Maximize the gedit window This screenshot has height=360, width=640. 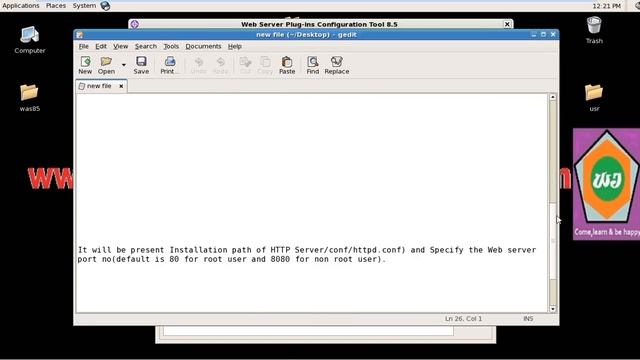coord(543,35)
